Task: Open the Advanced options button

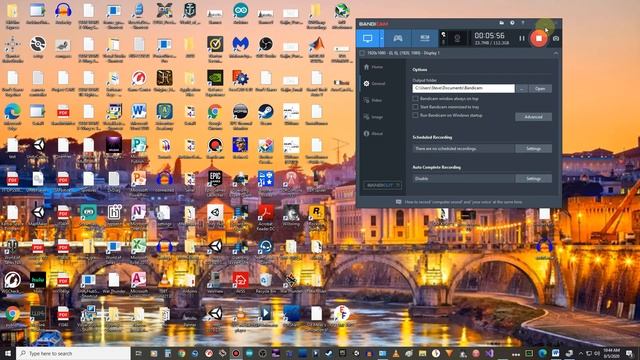Action: pos(533,117)
